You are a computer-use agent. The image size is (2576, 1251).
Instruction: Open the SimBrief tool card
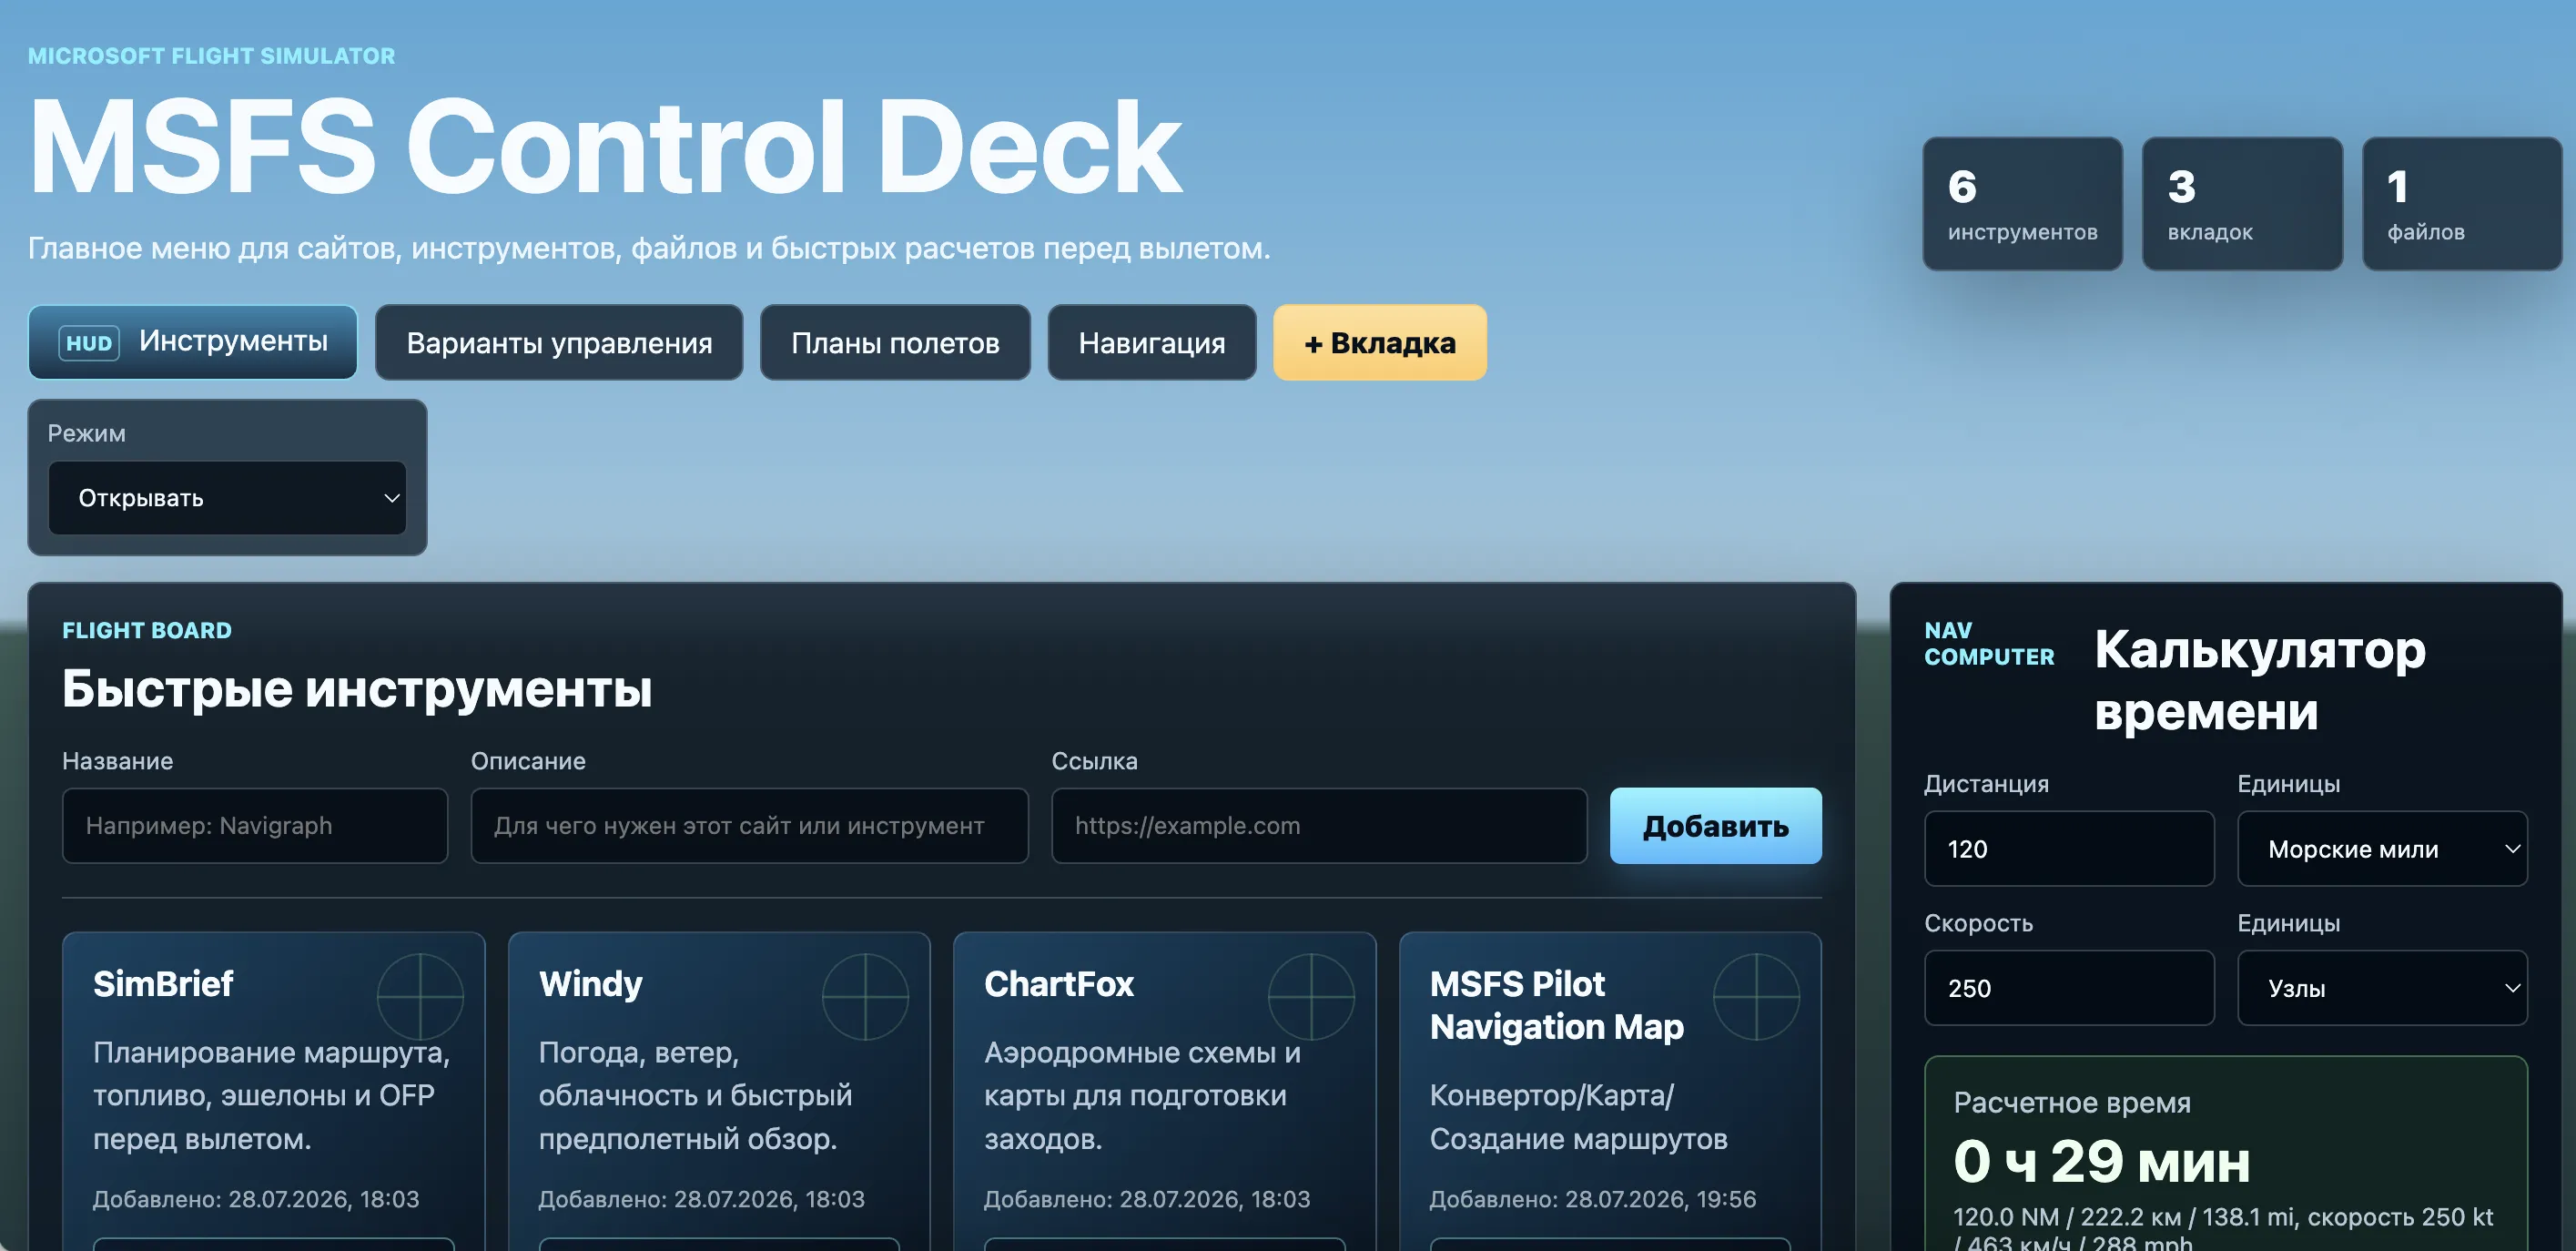273,1090
